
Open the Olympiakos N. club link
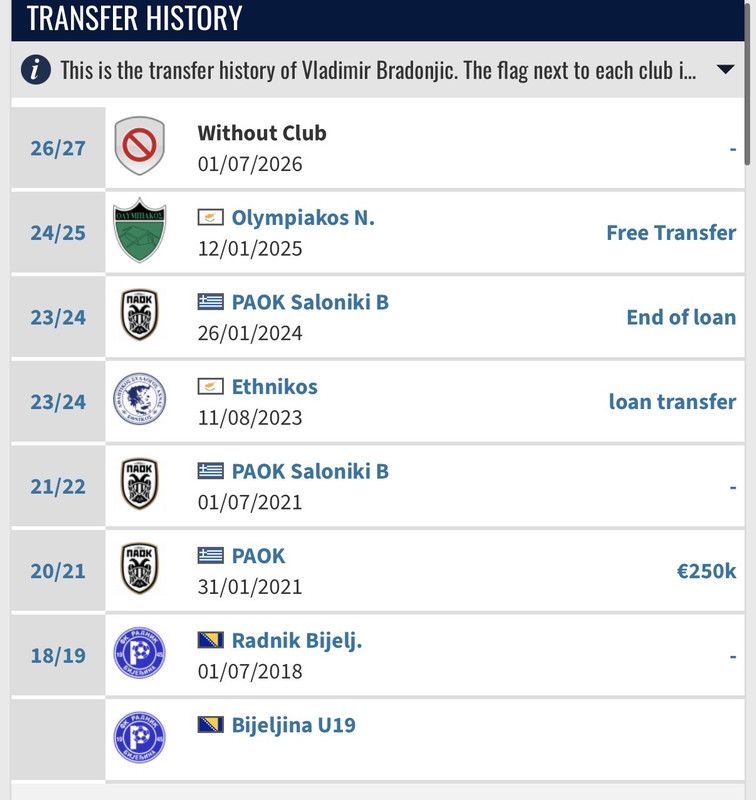click(x=303, y=218)
